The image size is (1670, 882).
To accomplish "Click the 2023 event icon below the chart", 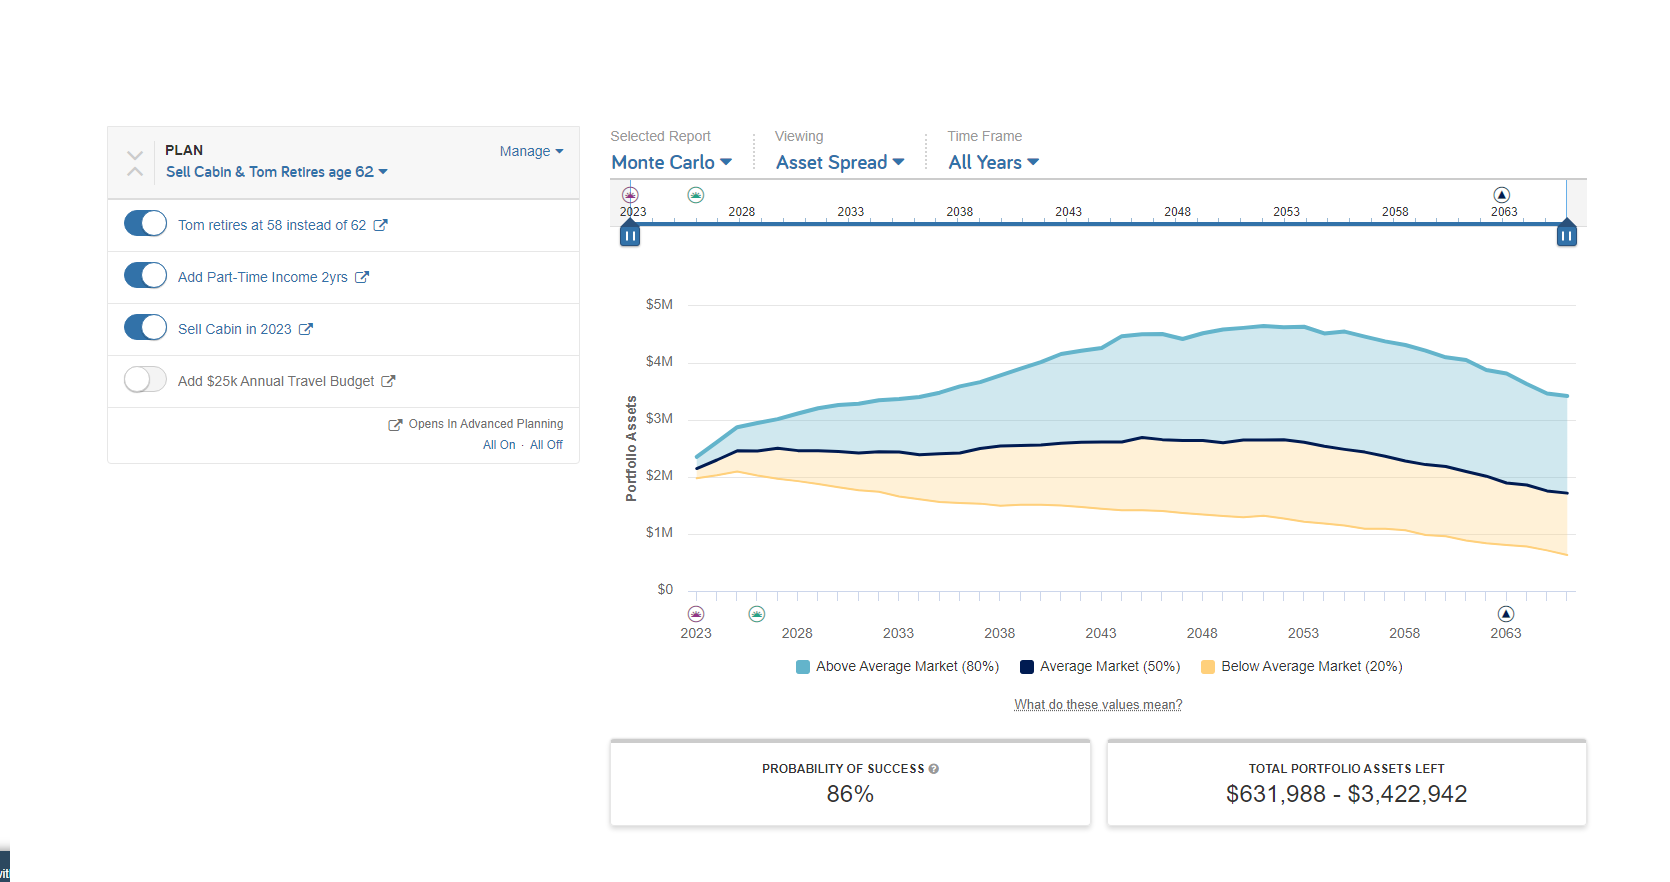I will point(696,613).
